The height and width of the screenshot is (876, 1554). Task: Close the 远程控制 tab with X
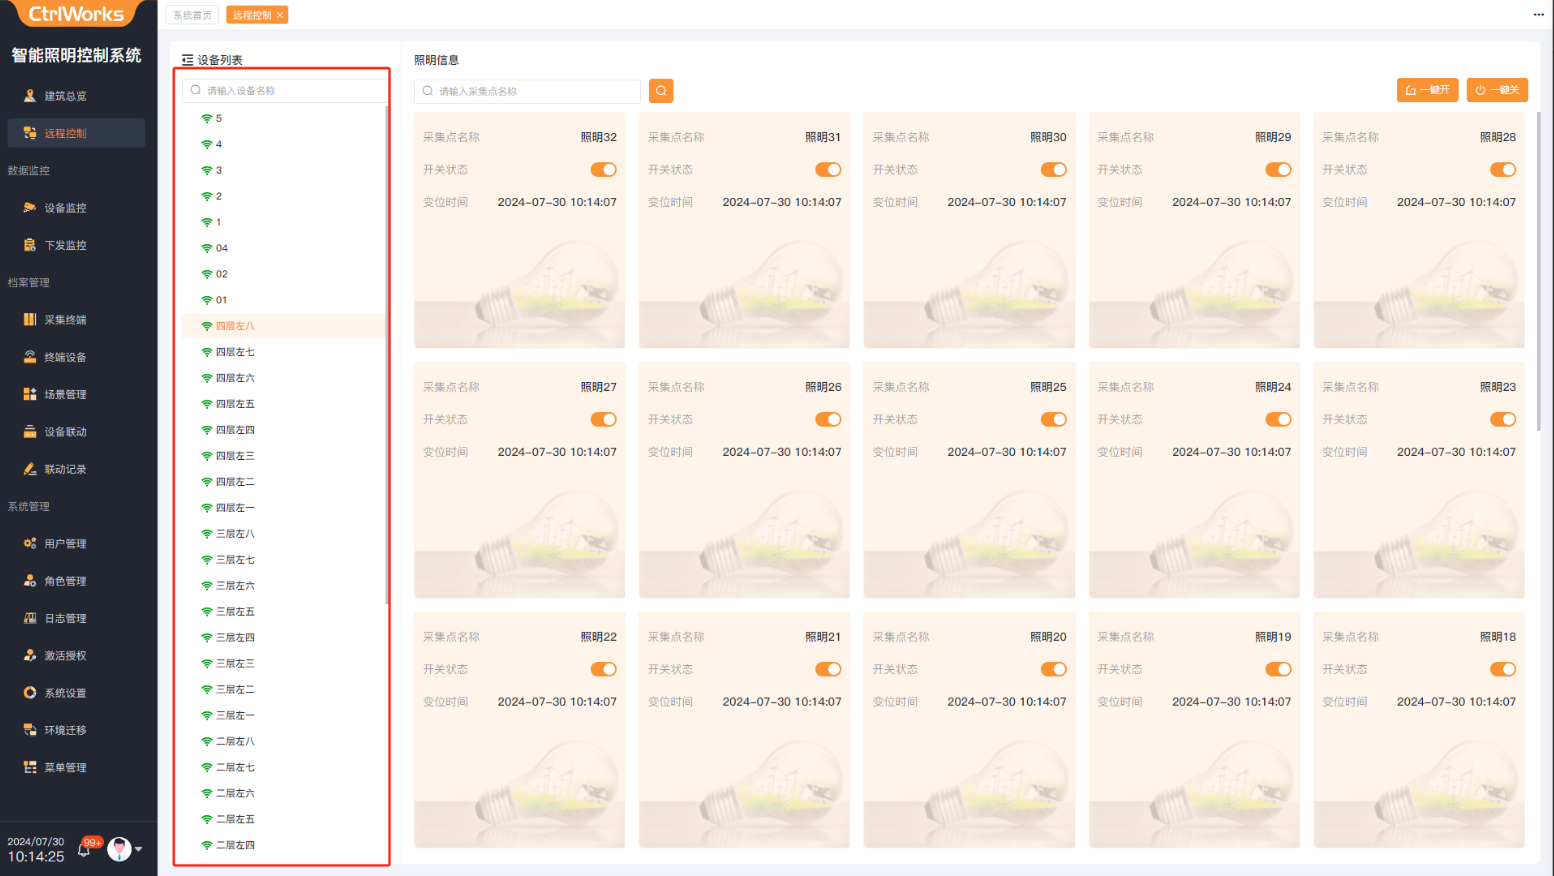[x=280, y=15]
